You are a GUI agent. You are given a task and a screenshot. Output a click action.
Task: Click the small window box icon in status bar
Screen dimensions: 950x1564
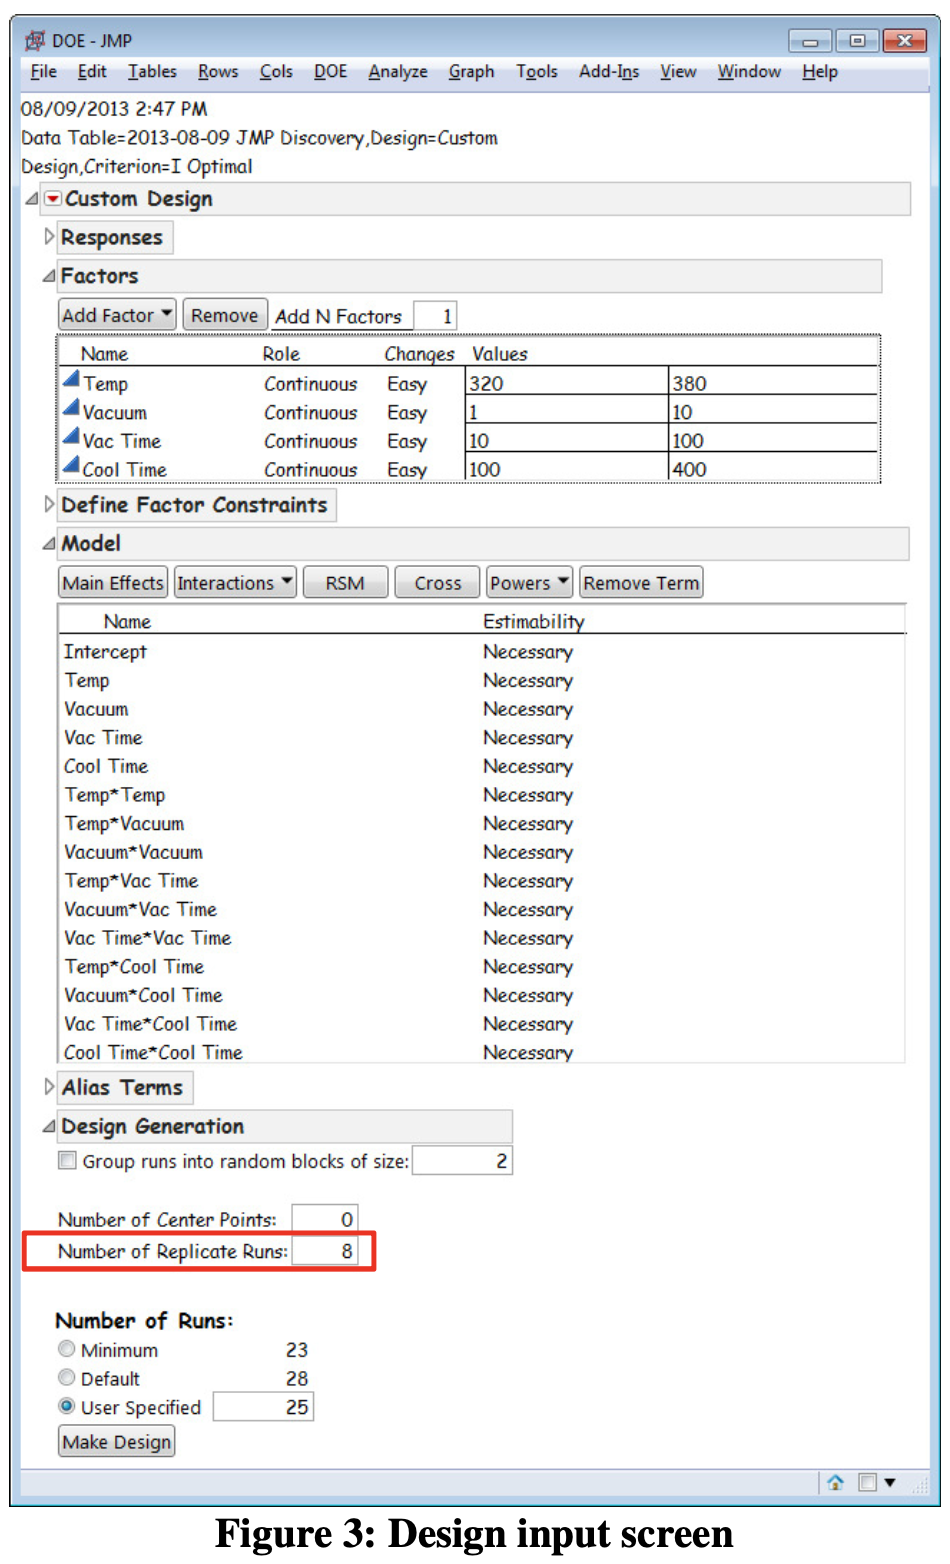point(867,1482)
